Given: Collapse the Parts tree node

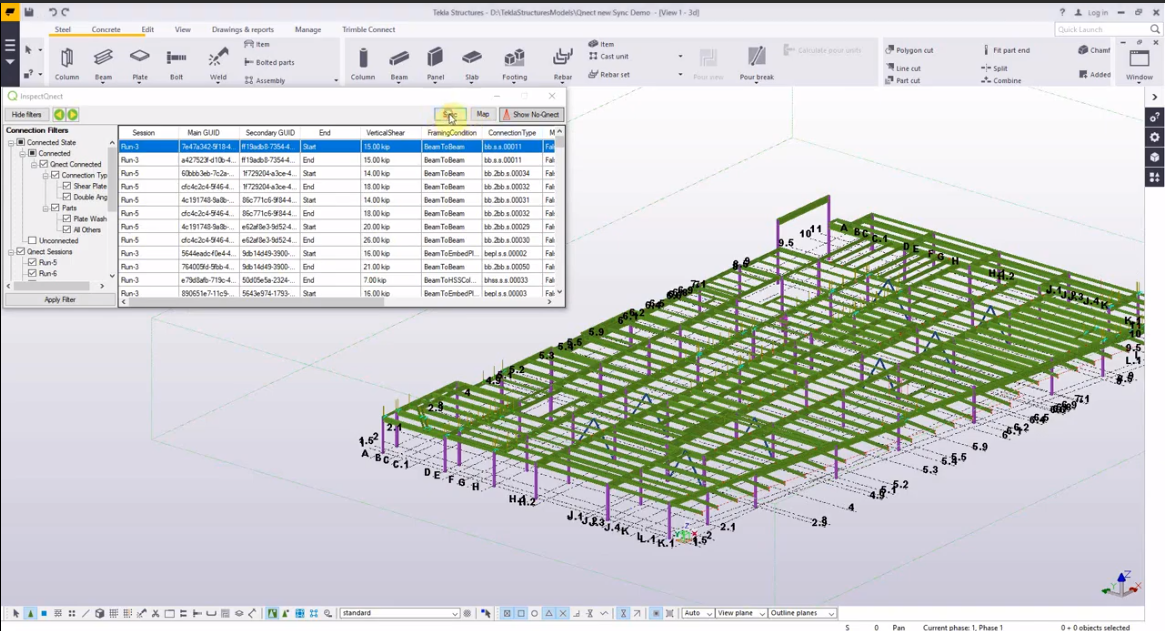Looking at the screenshot, I should (45, 208).
